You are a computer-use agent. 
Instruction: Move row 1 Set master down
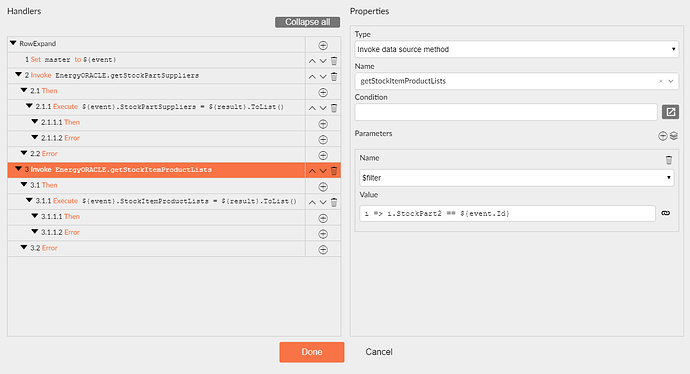pyautogui.click(x=323, y=61)
